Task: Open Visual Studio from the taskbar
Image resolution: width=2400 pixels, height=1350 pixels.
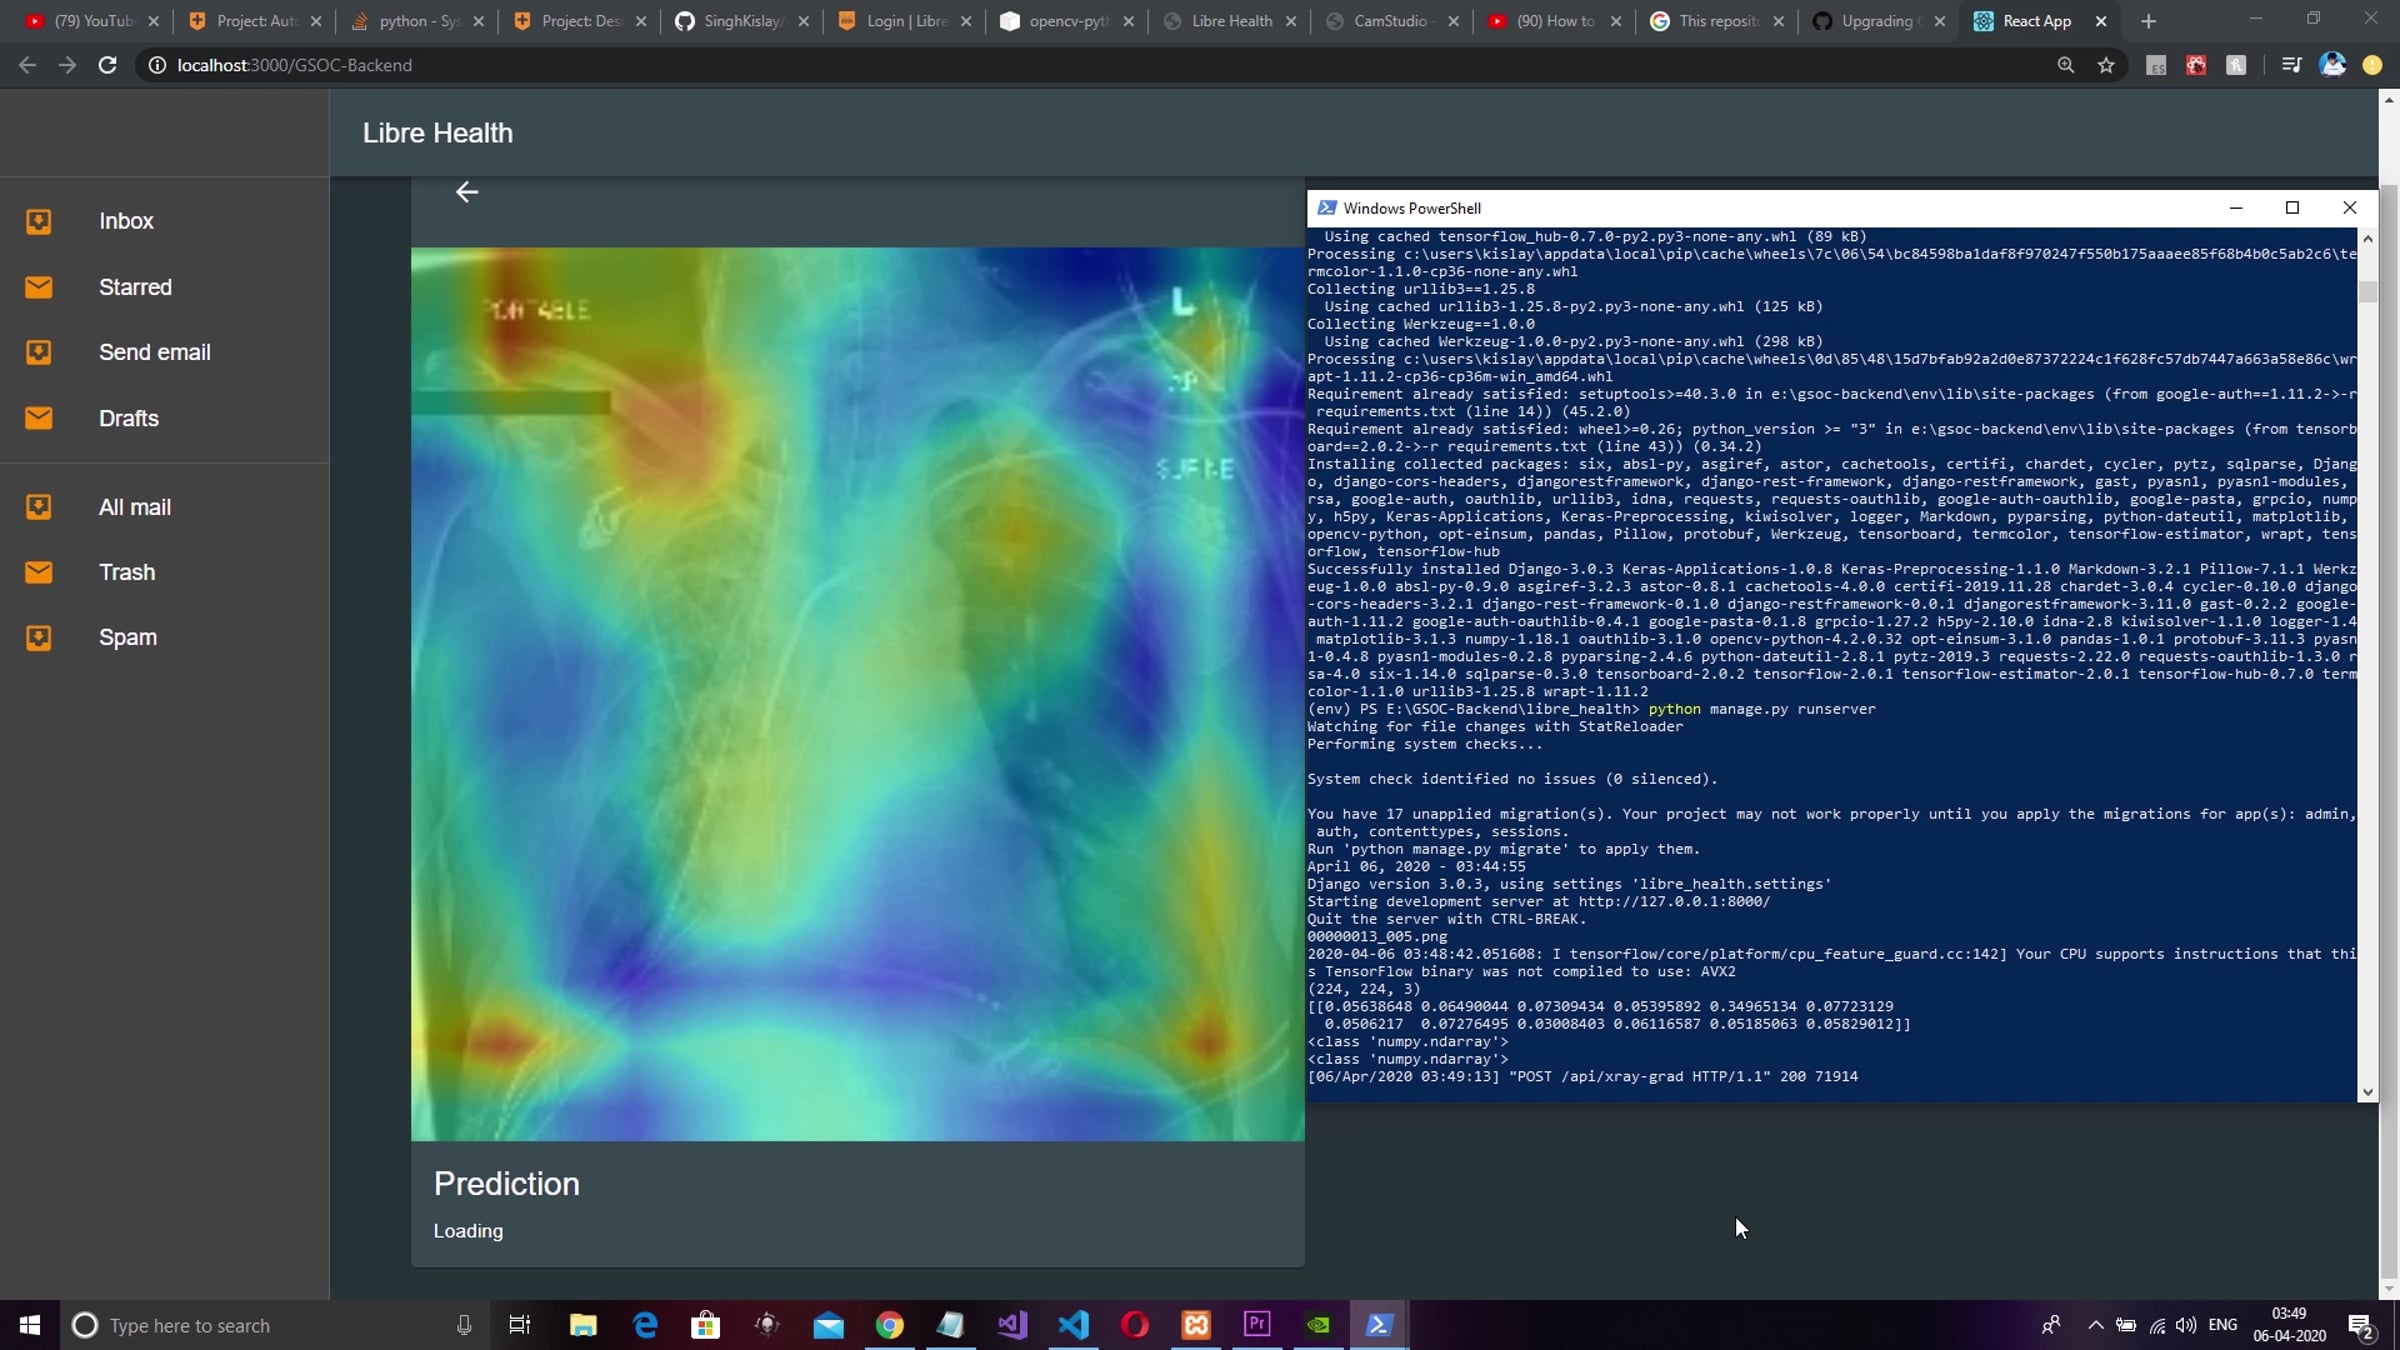Action: [x=1012, y=1325]
